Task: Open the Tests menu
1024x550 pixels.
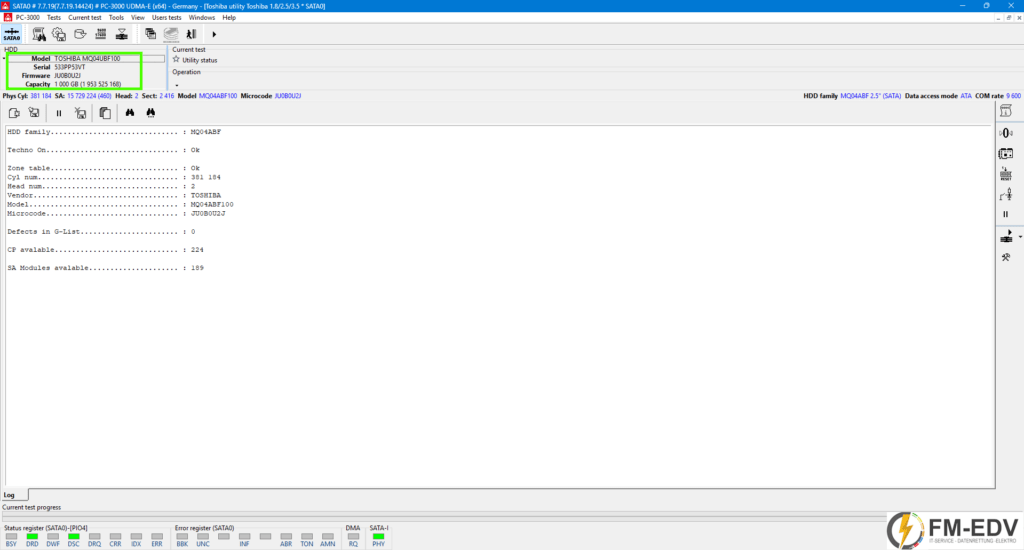Action: (x=54, y=18)
